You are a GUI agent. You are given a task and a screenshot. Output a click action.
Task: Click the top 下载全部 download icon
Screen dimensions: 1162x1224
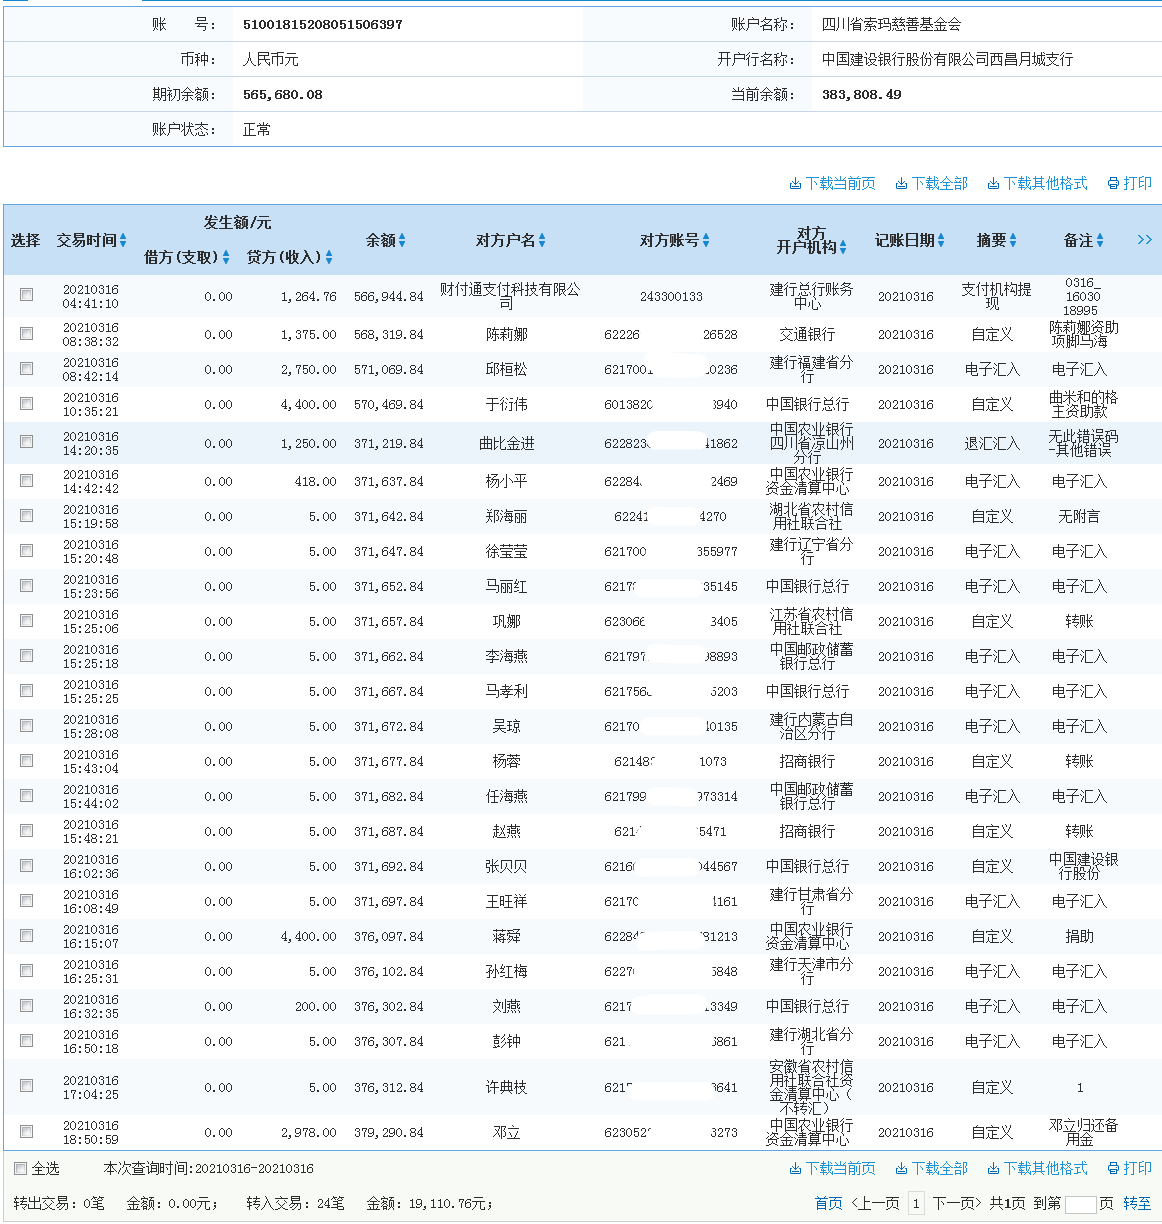point(901,184)
